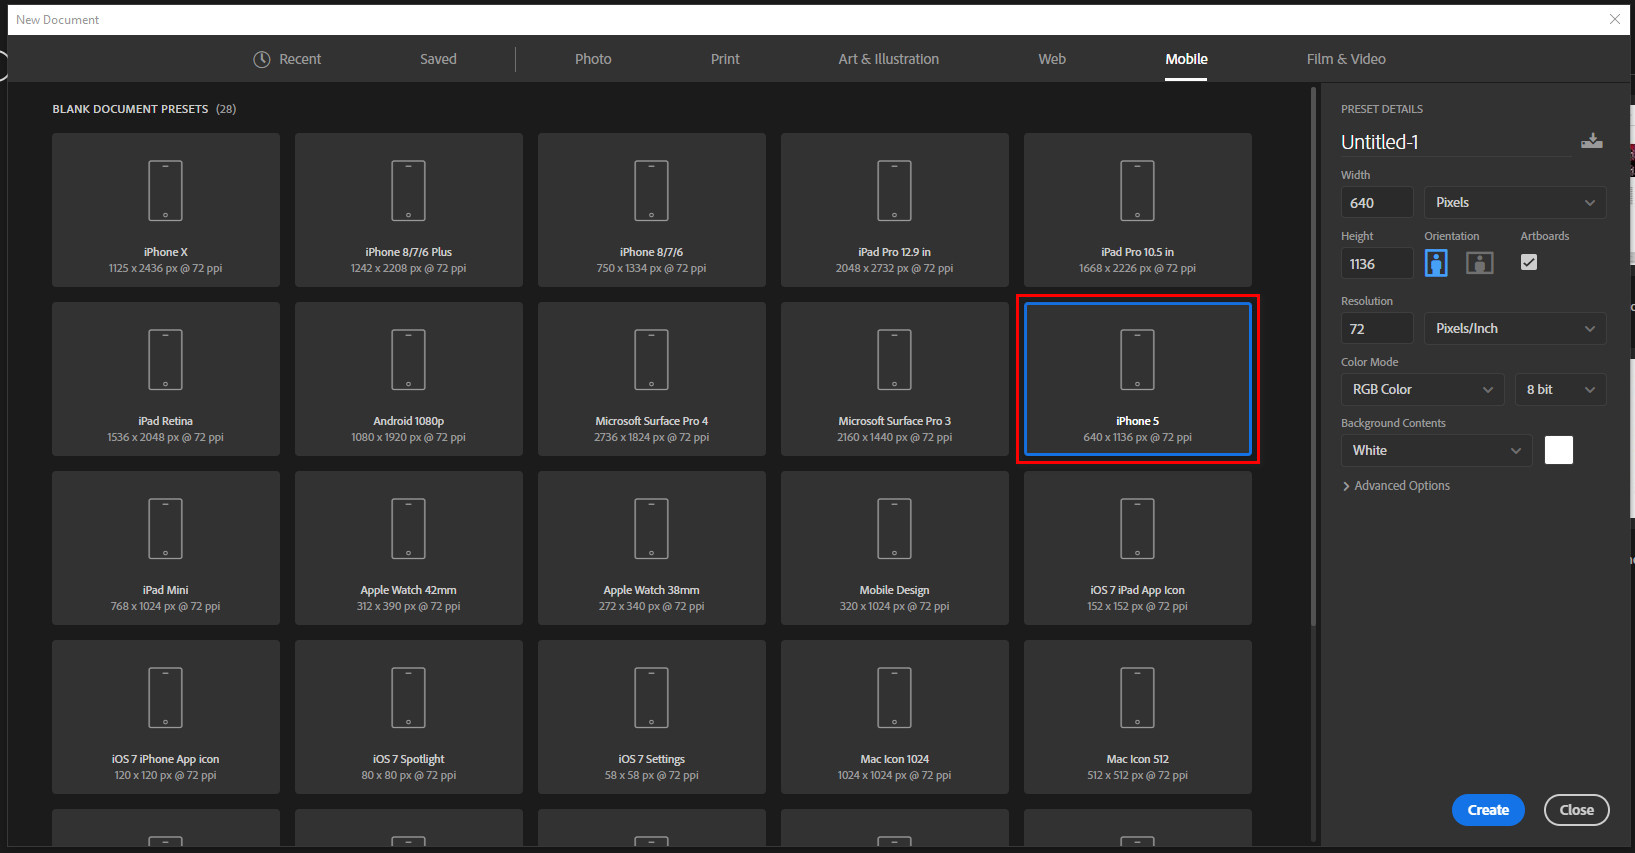Viewport: 1635px width, 853px height.
Task: Uncheck the Artboards checkbox
Action: tap(1529, 262)
